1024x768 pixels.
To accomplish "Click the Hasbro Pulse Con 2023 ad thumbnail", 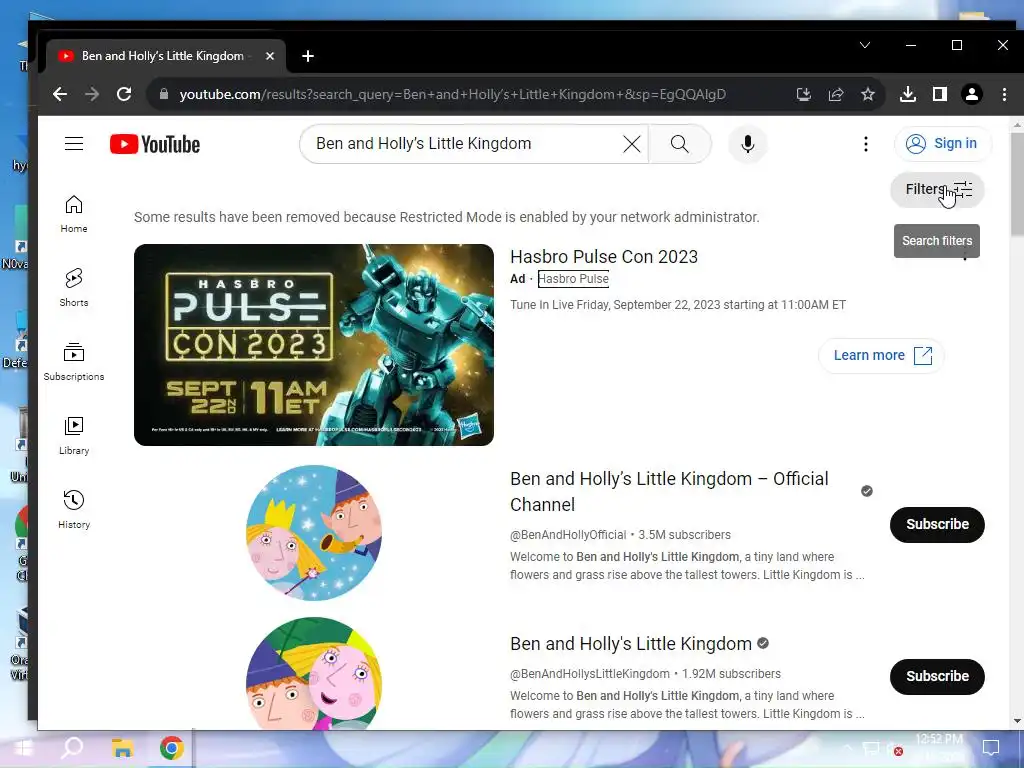I will pos(313,345).
